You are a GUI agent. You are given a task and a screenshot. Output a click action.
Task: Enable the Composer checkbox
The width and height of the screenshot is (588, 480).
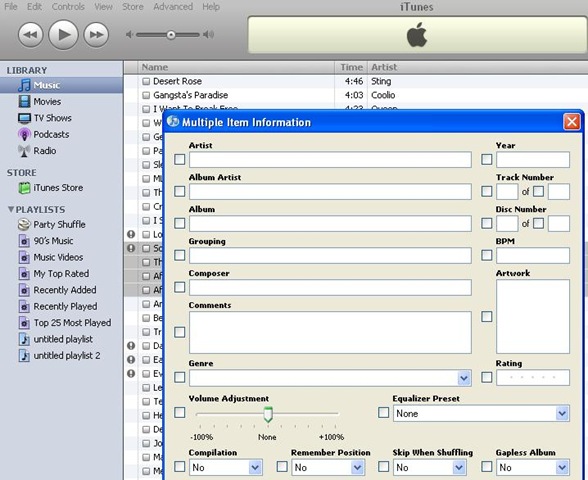tap(180, 287)
